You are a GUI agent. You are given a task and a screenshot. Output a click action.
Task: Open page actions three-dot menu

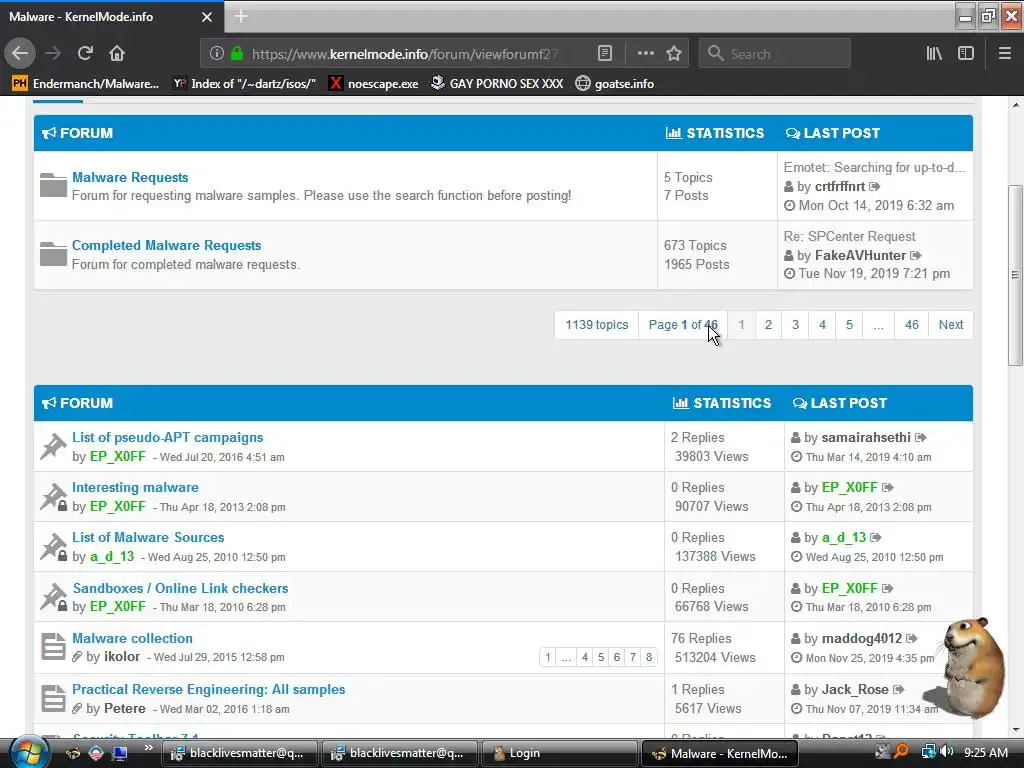pos(645,54)
